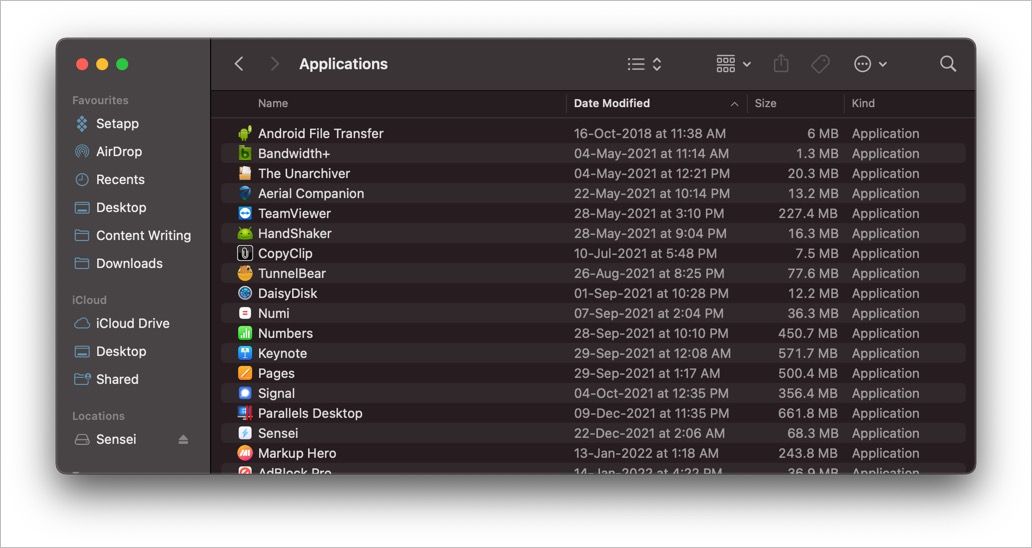Click the Pages app icon
Screen dimensions: 1032x548
245,373
